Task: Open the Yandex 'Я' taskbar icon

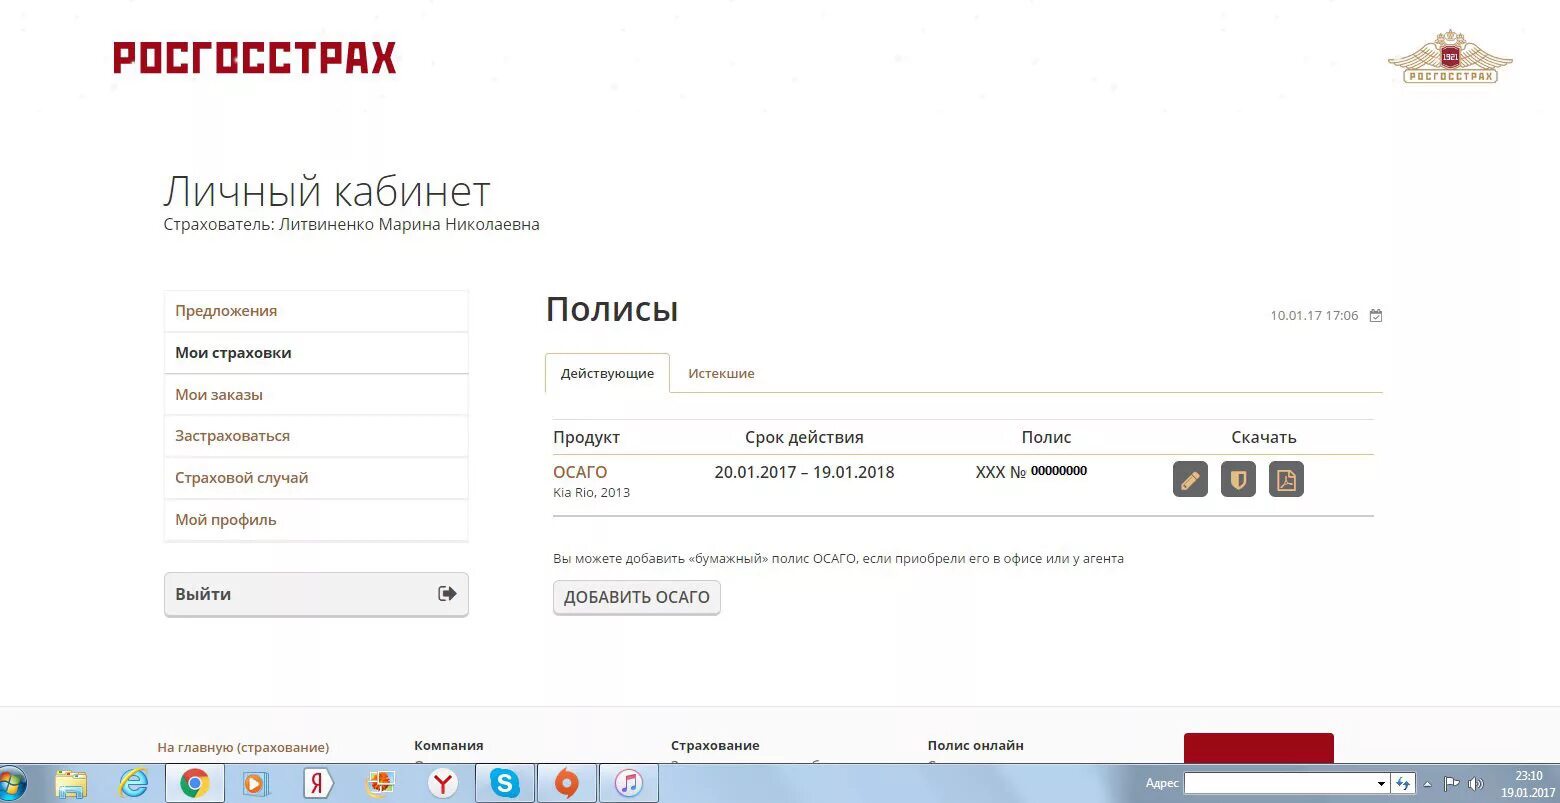Action: (x=318, y=784)
